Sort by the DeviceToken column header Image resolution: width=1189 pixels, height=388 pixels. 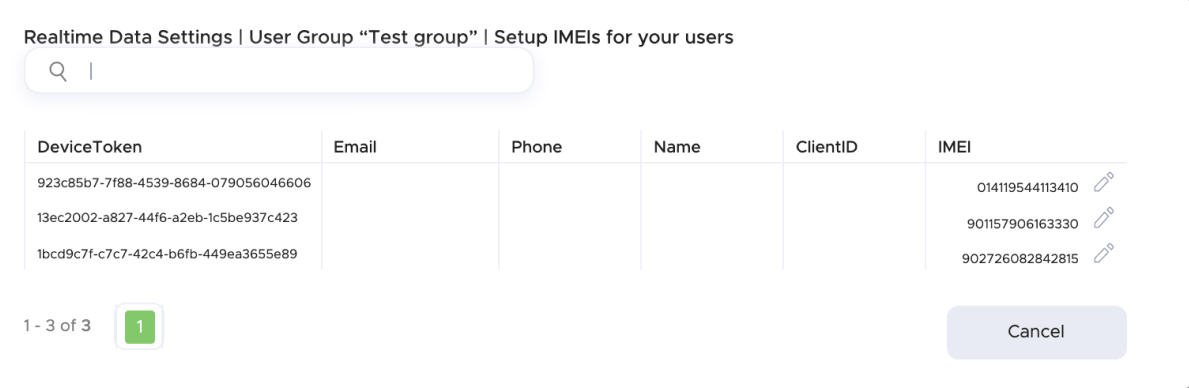coord(90,147)
